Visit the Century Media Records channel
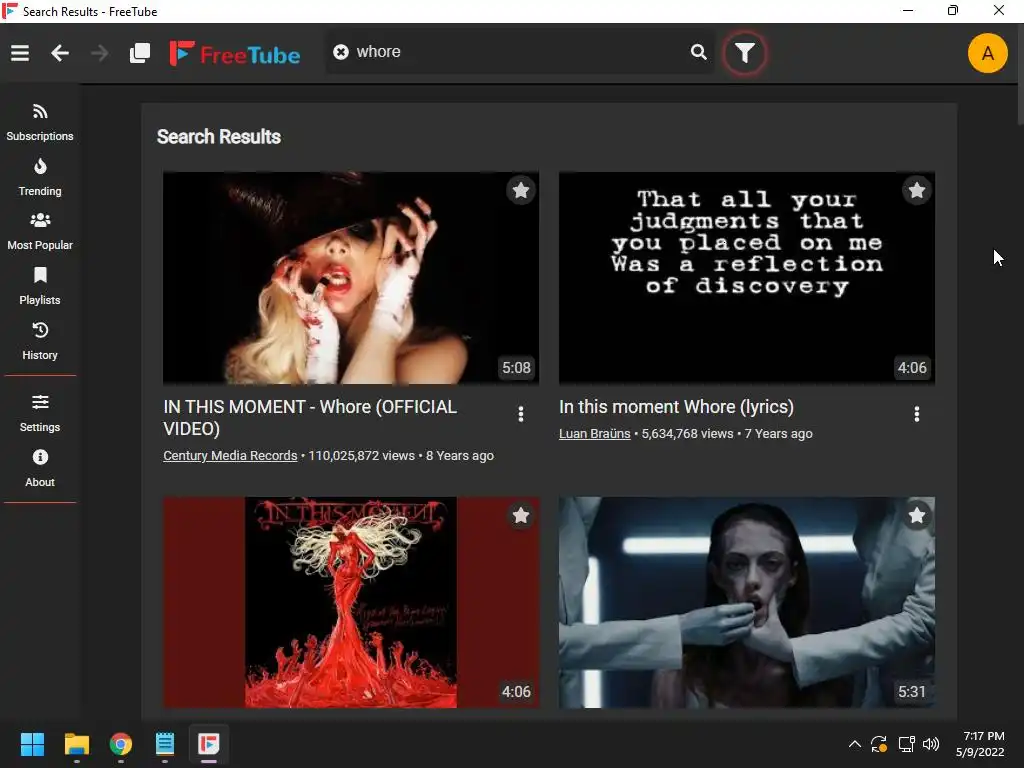1024x768 pixels. point(230,456)
